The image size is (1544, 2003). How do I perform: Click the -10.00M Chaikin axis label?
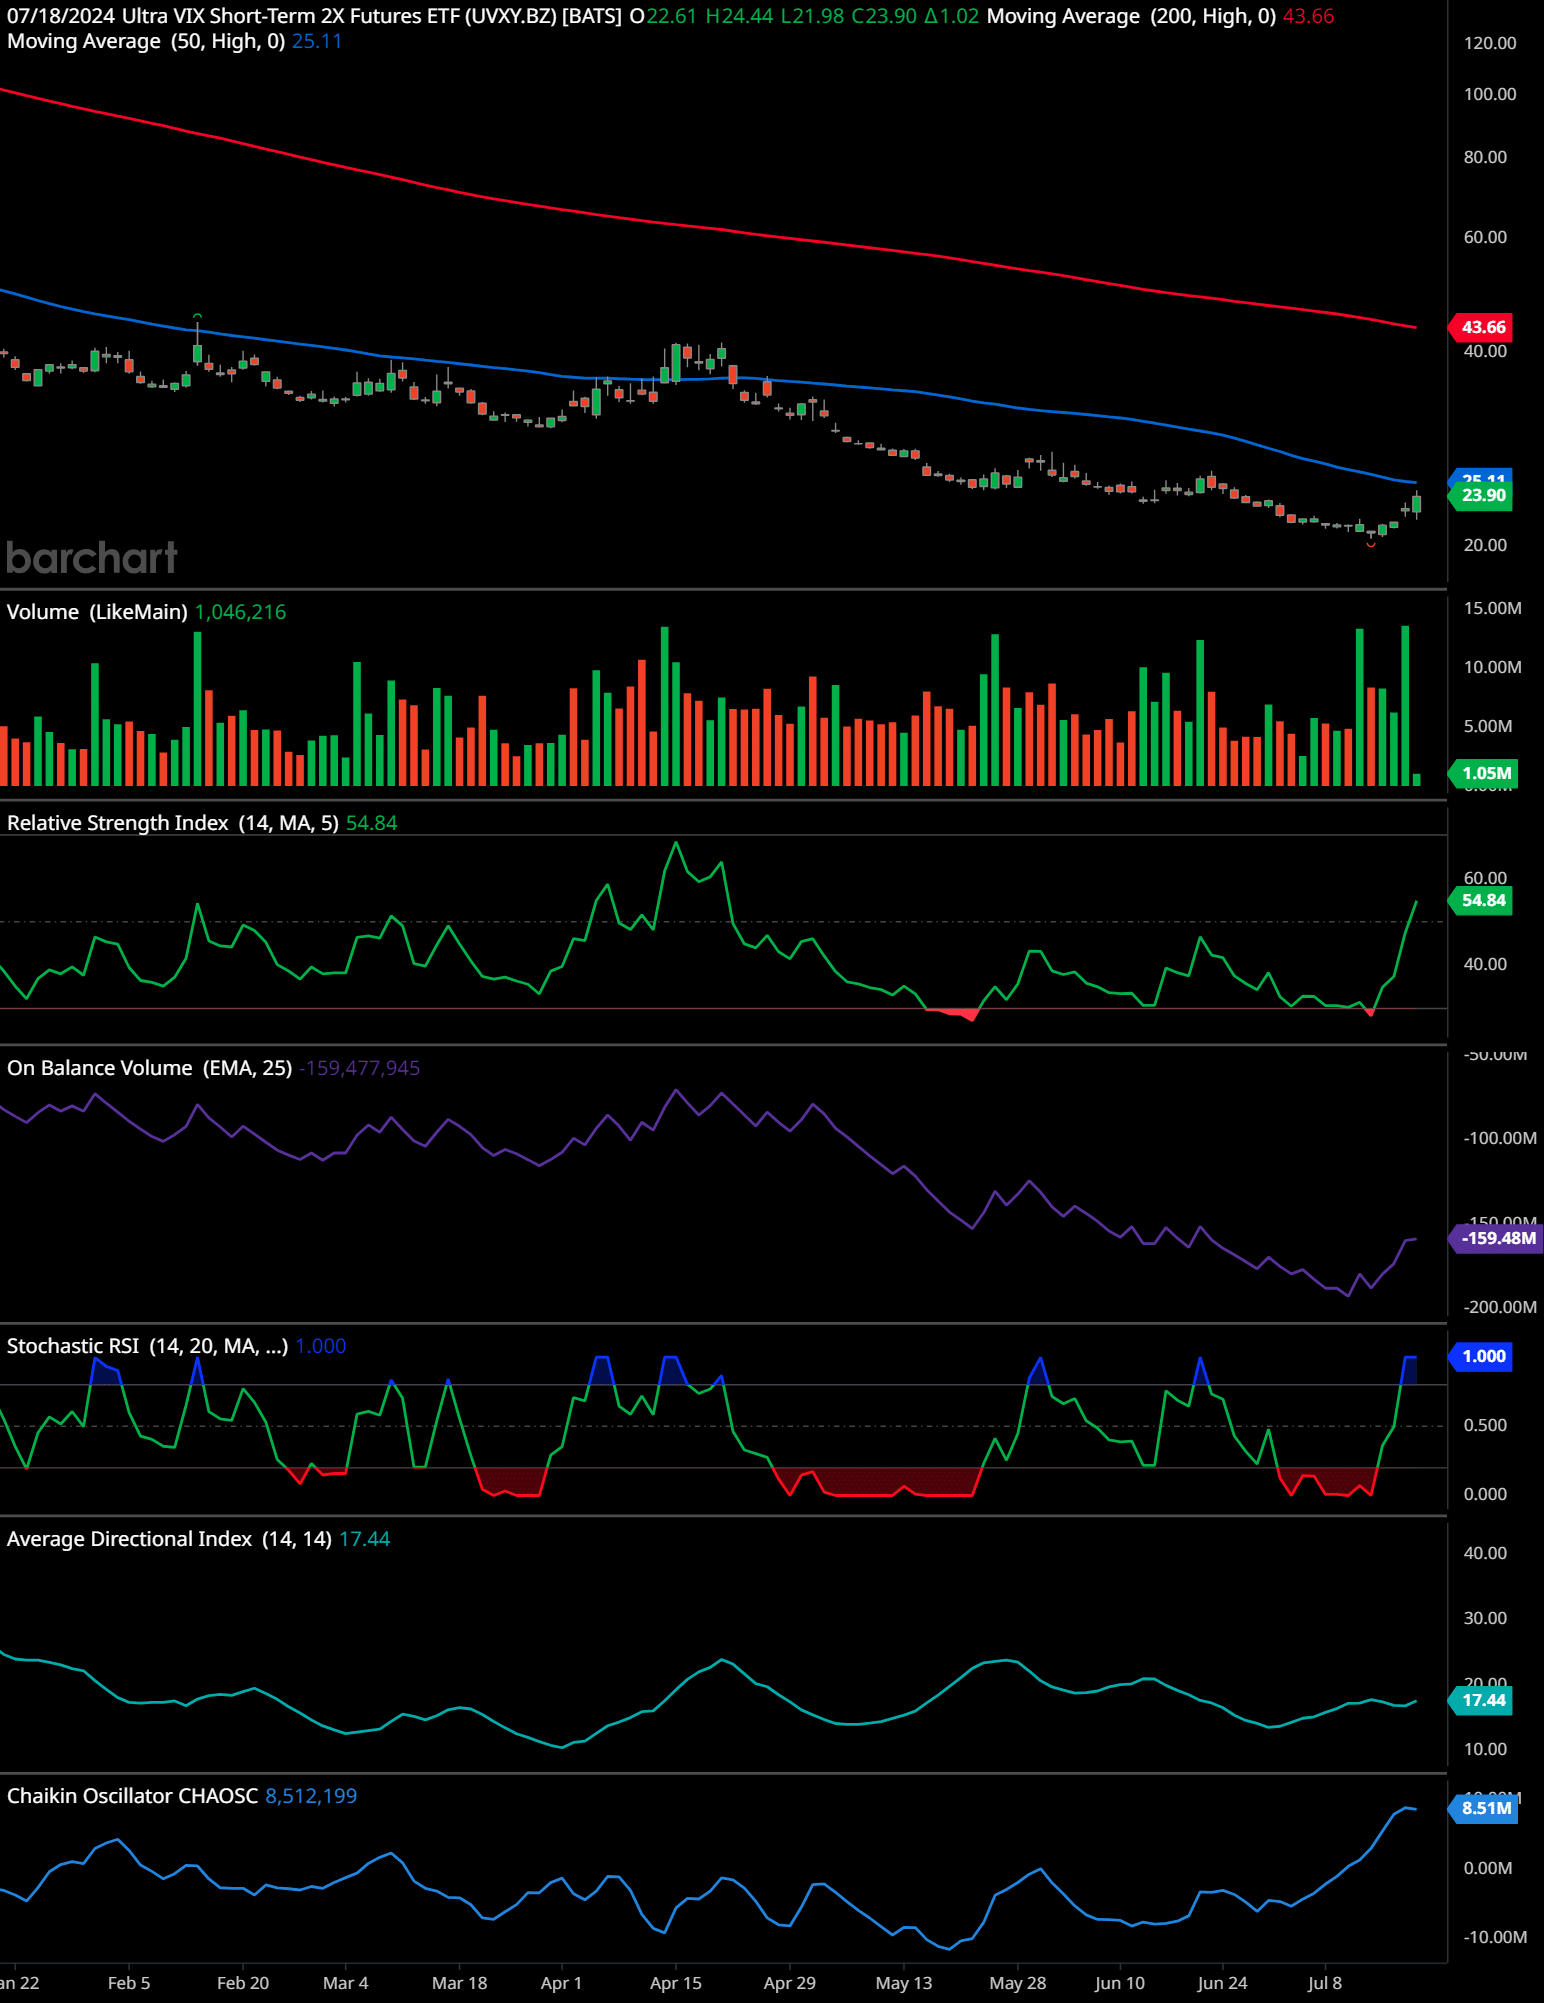point(1495,1937)
